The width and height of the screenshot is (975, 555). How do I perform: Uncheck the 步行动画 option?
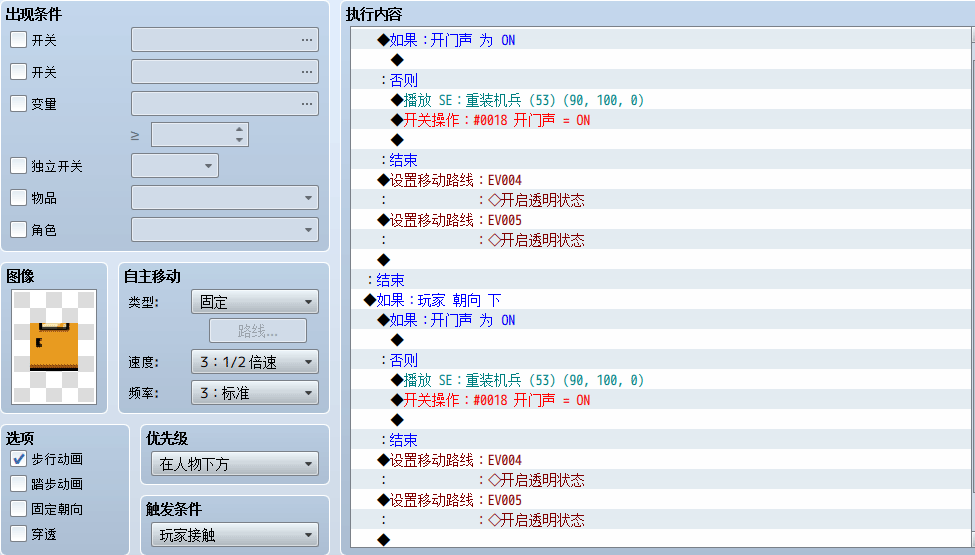click(x=19, y=459)
